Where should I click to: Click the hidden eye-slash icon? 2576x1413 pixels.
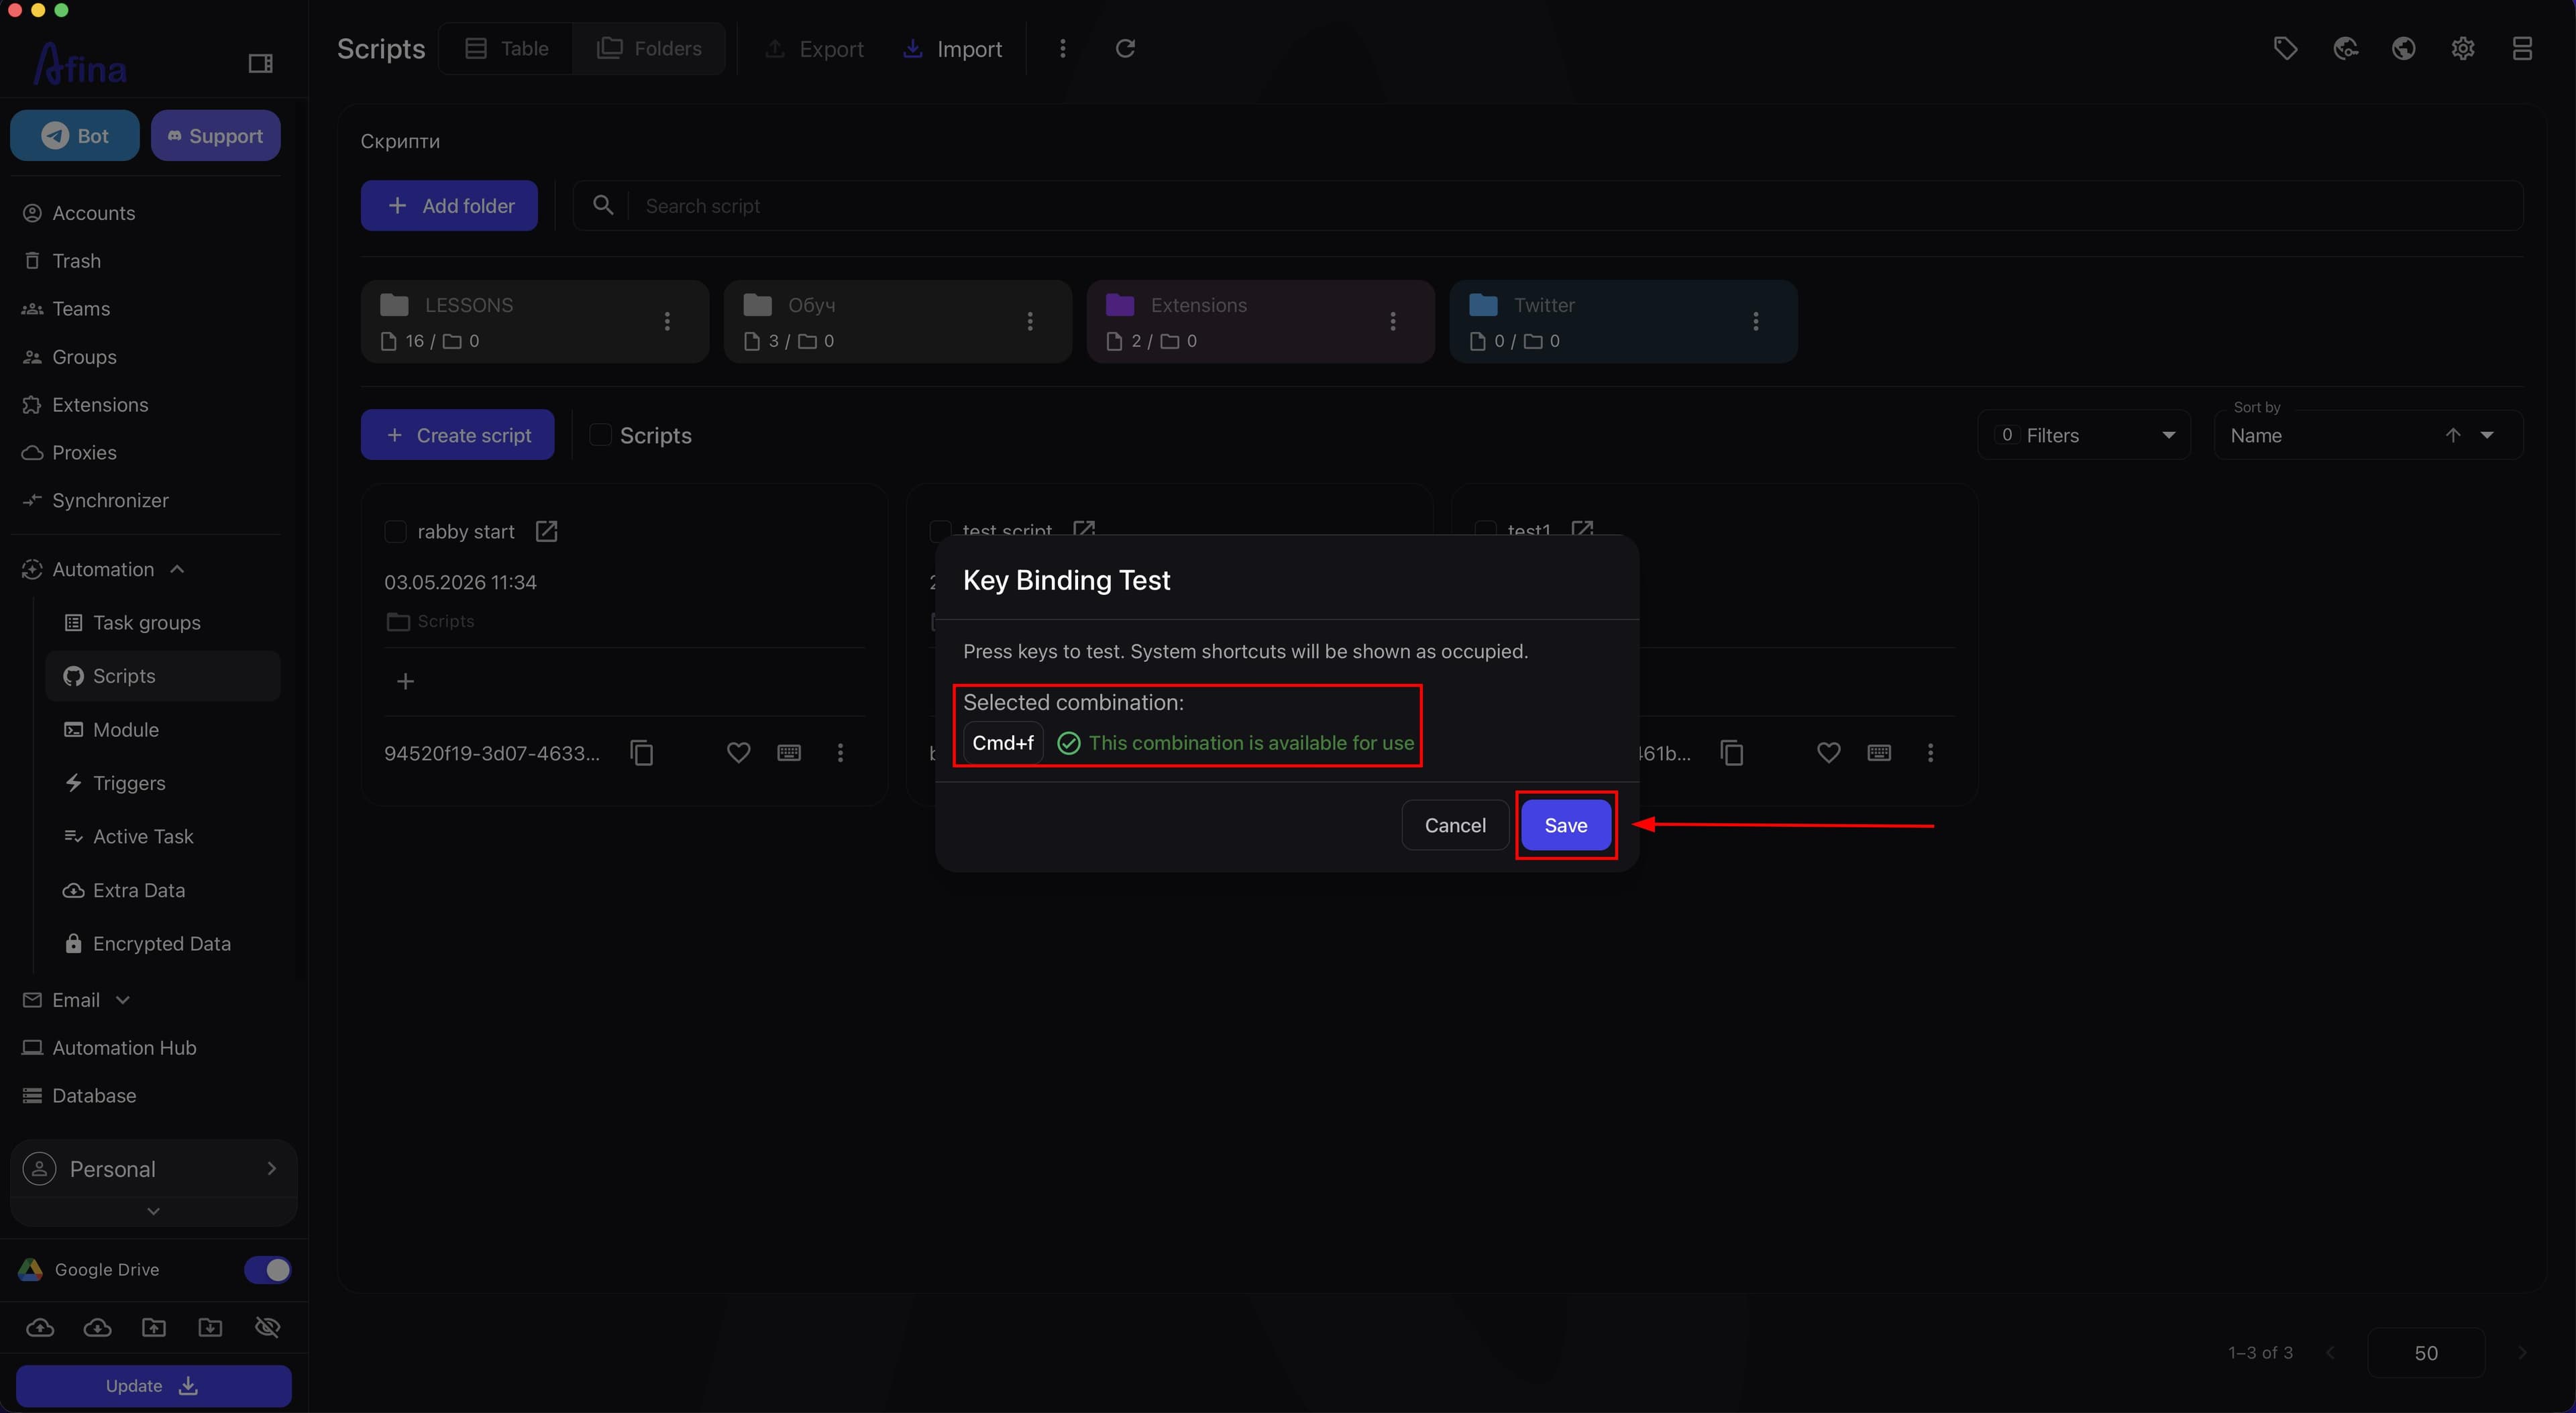tap(268, 1328)
